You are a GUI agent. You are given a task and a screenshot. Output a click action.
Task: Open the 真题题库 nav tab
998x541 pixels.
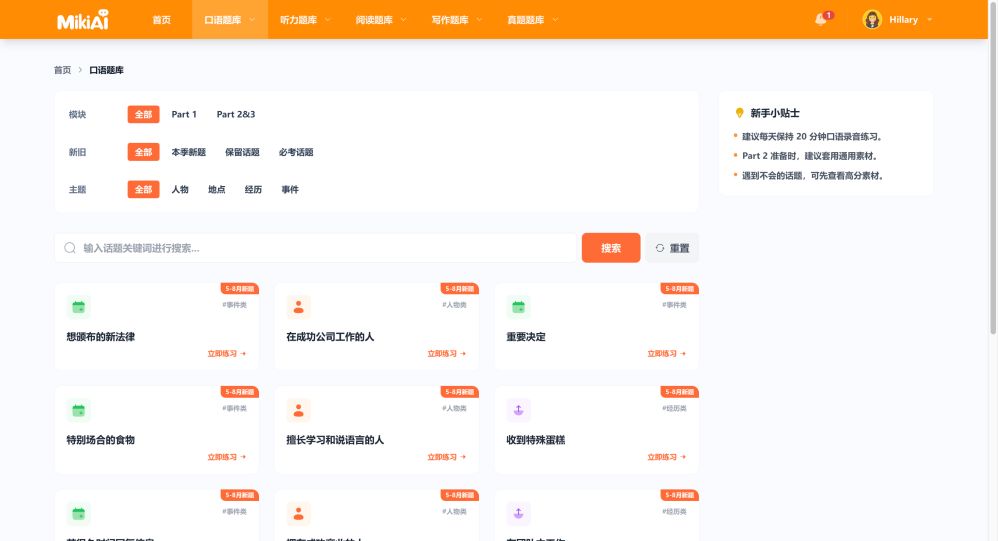(525, 20)
